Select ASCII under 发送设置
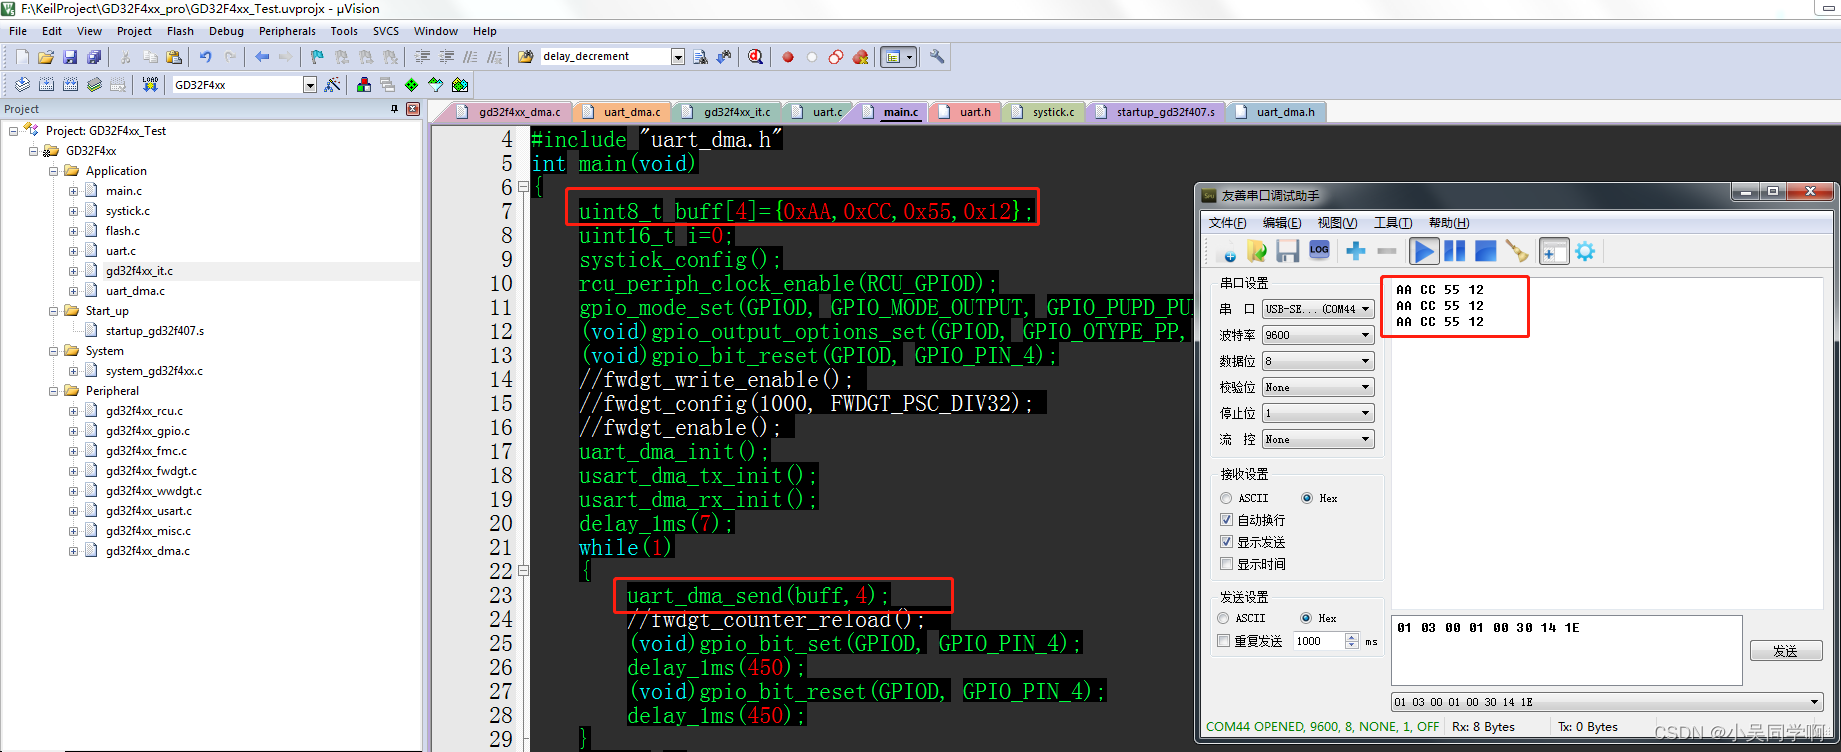Viewport: 1841px width, 752px height. coord(1242,618)
